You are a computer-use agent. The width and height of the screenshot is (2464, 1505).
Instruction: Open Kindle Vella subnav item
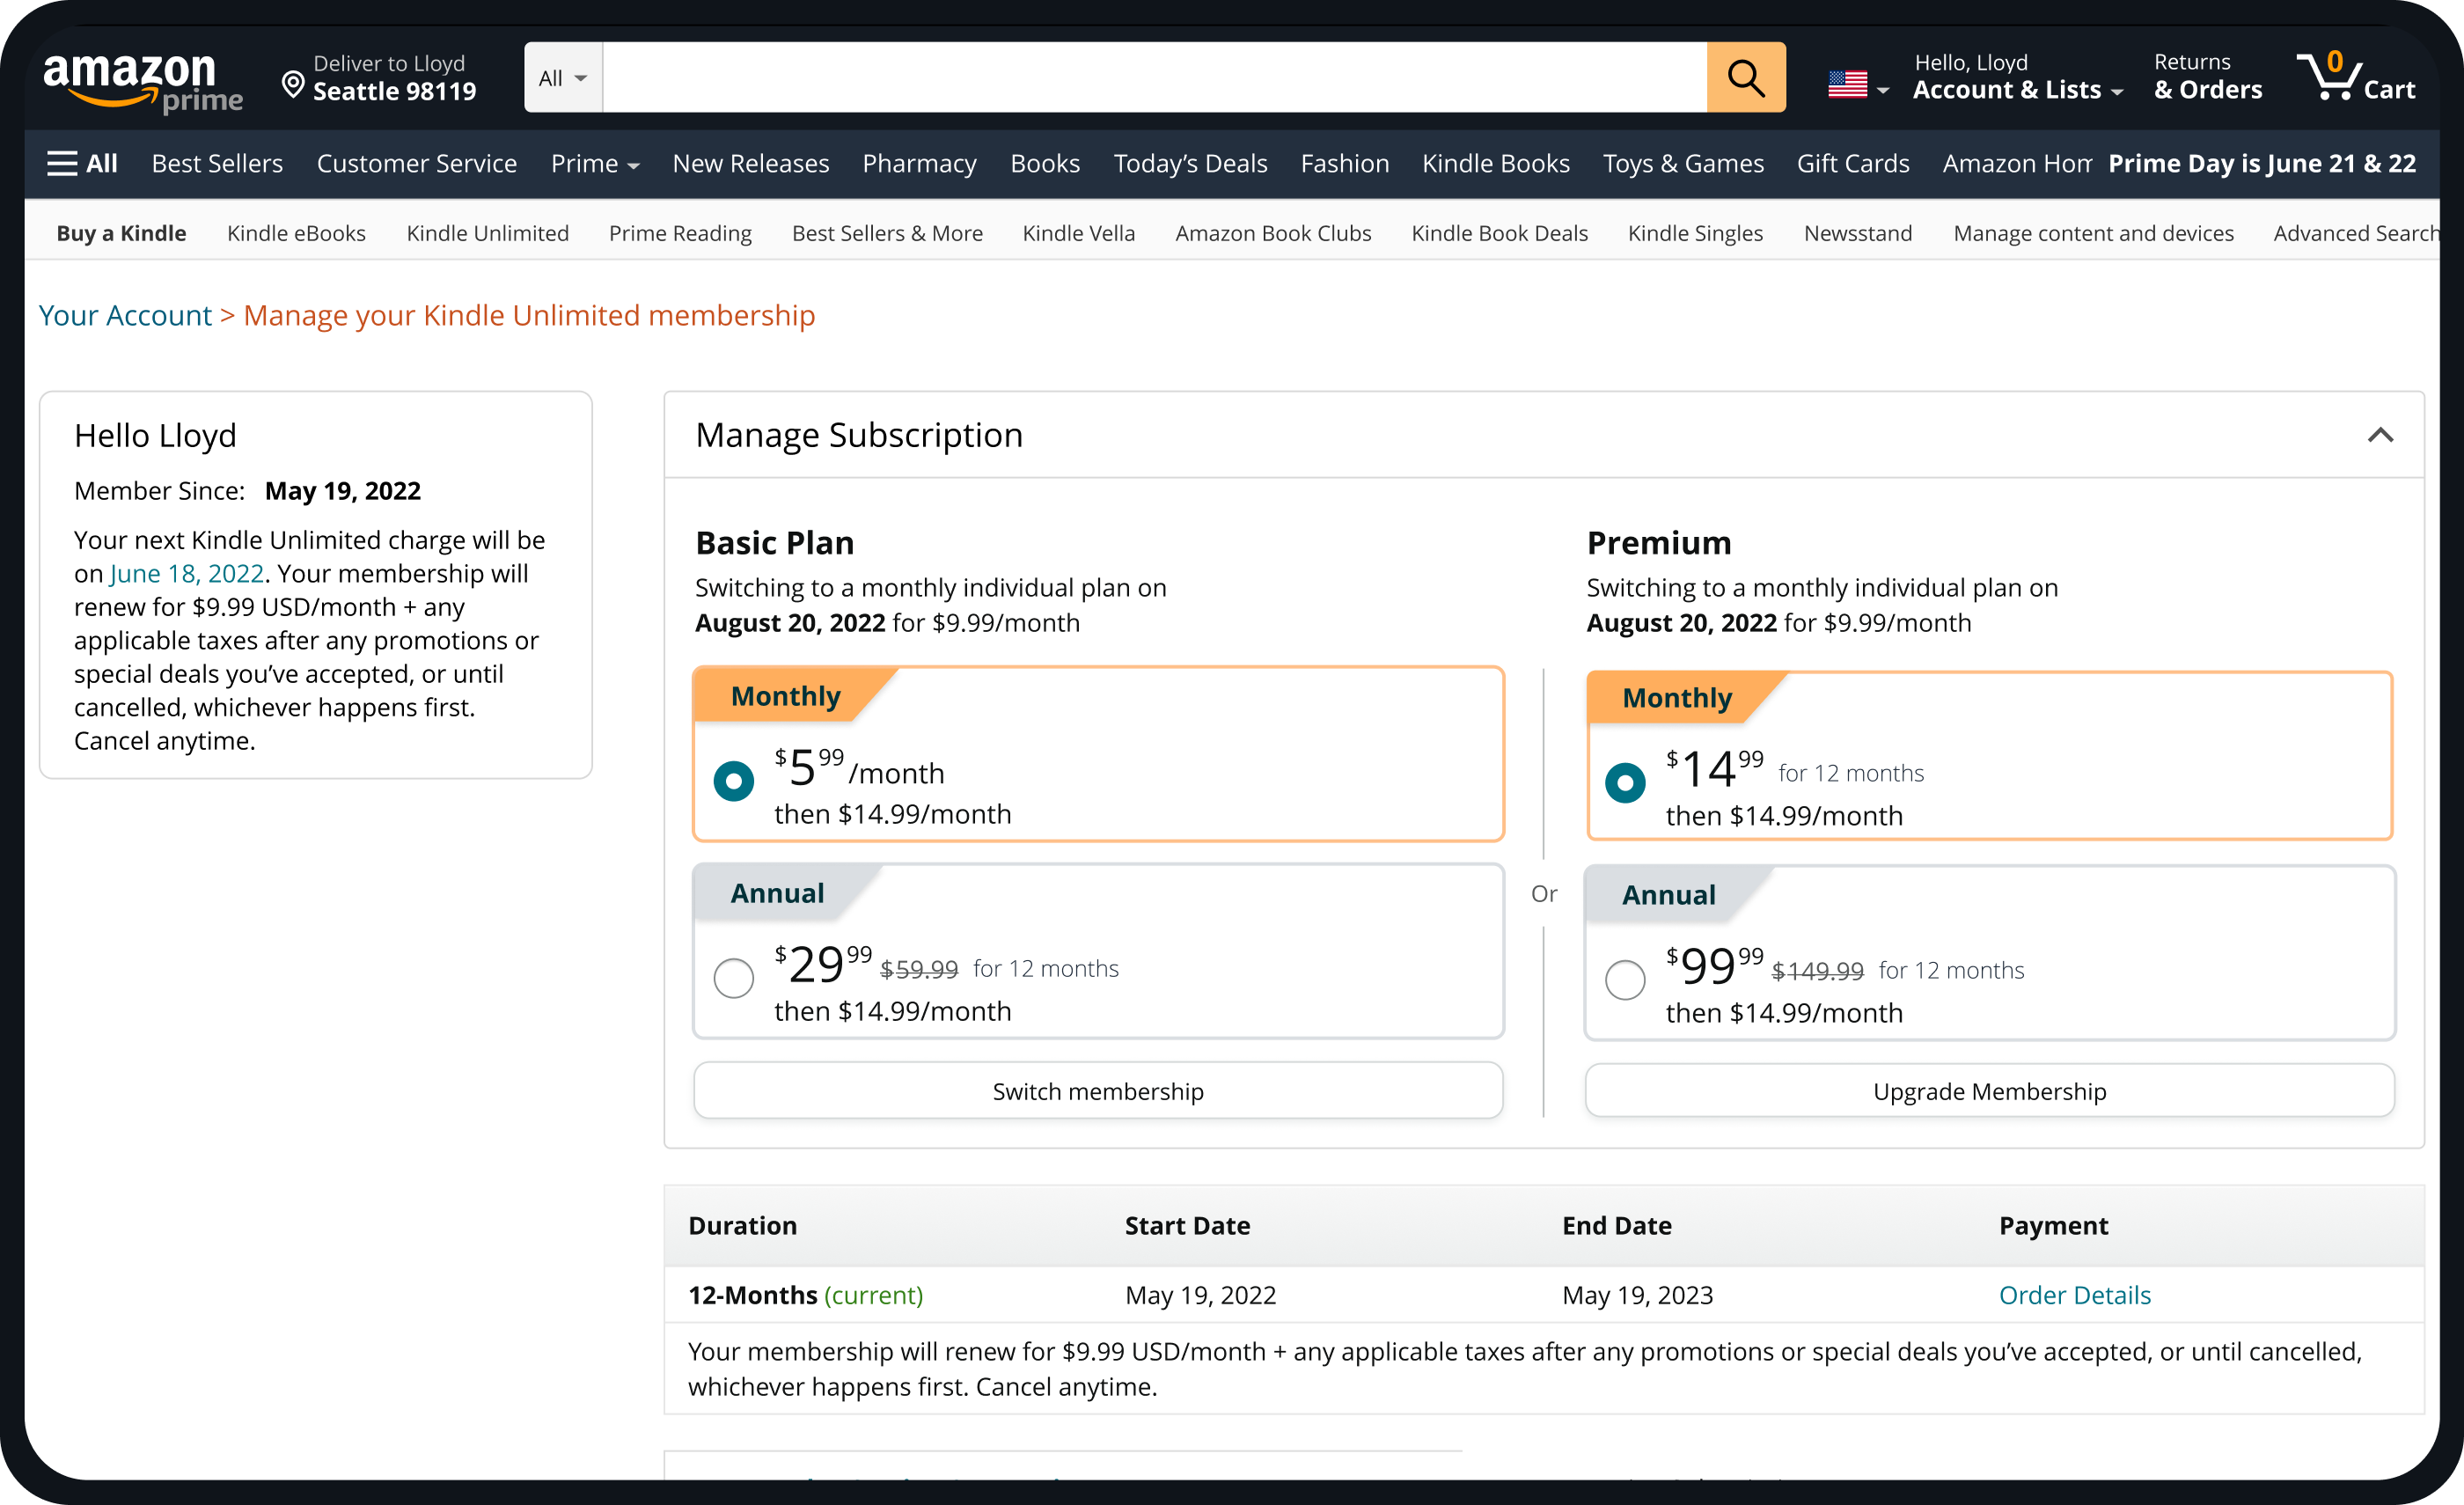point(1078,233)
